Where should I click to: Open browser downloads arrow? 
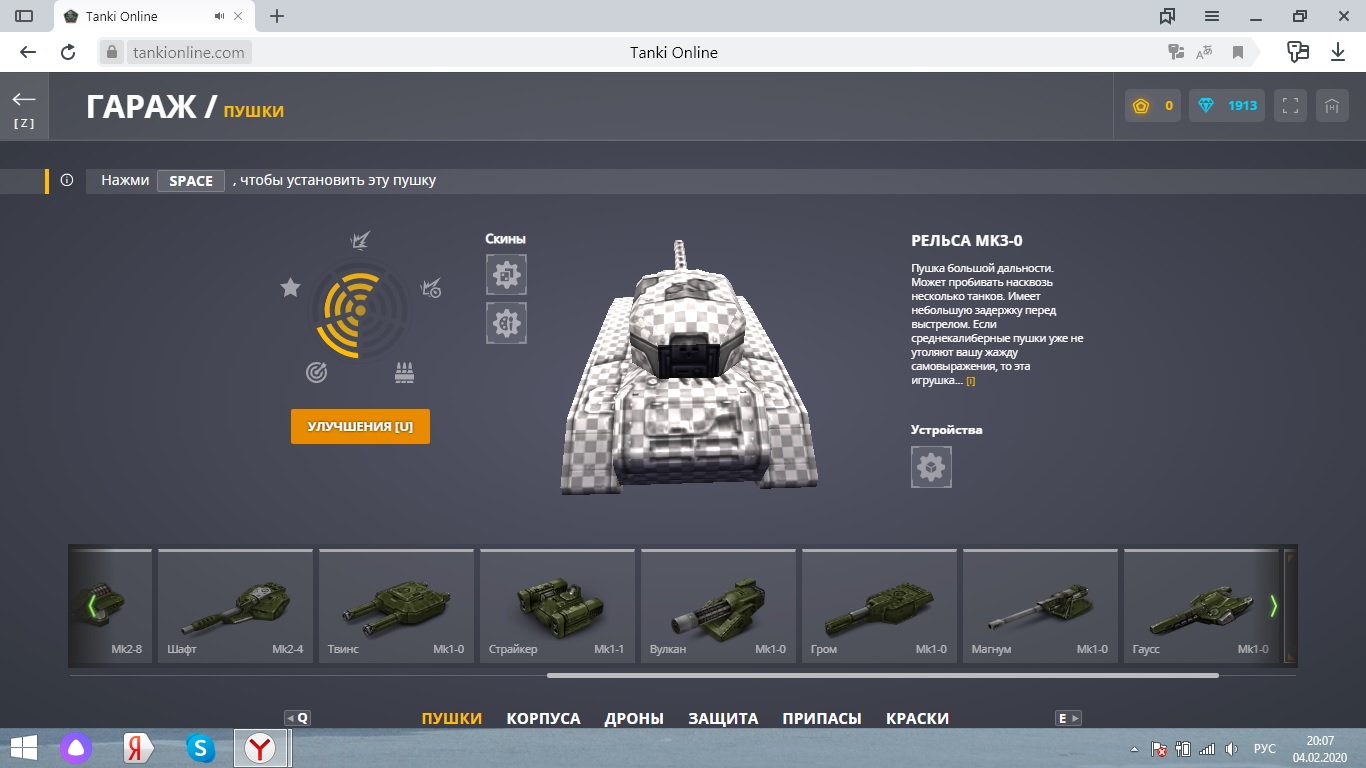click(1337, 52)
